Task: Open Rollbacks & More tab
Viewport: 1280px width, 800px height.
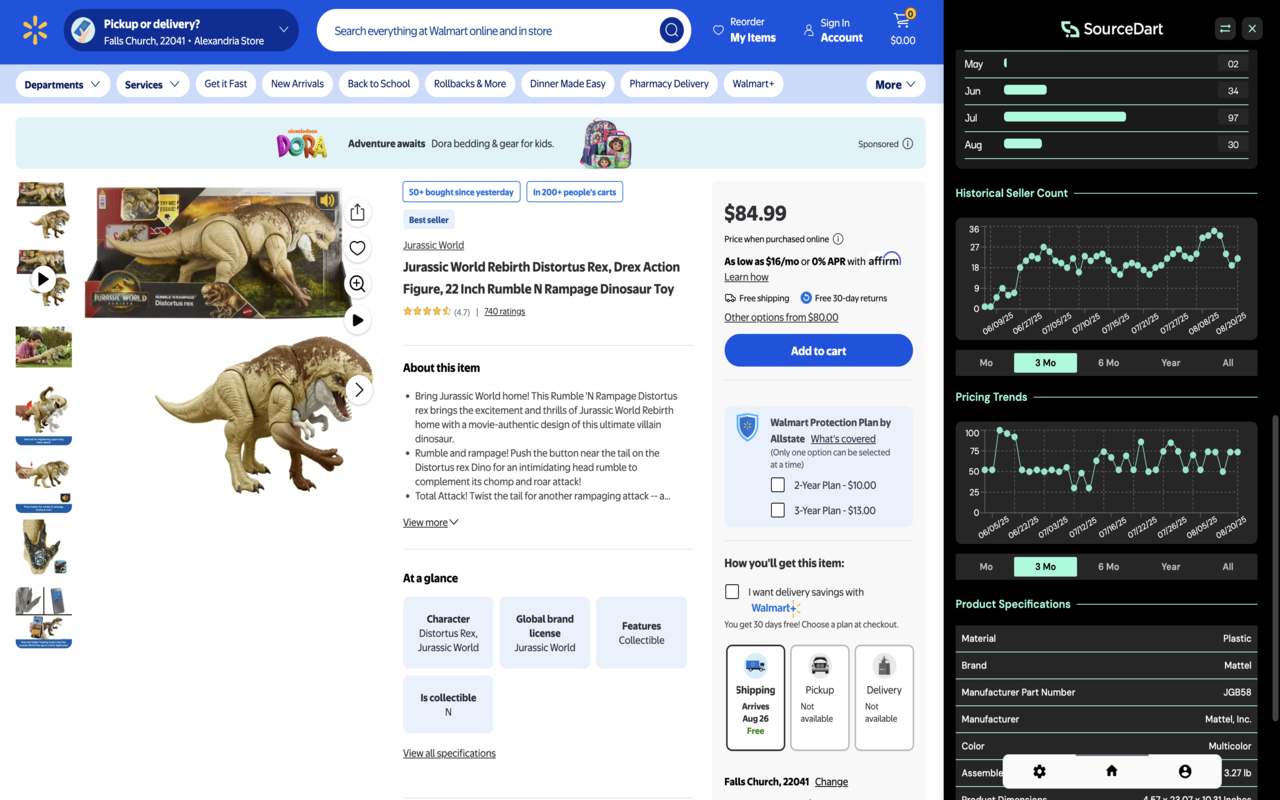Action: (x=470, y=84)
